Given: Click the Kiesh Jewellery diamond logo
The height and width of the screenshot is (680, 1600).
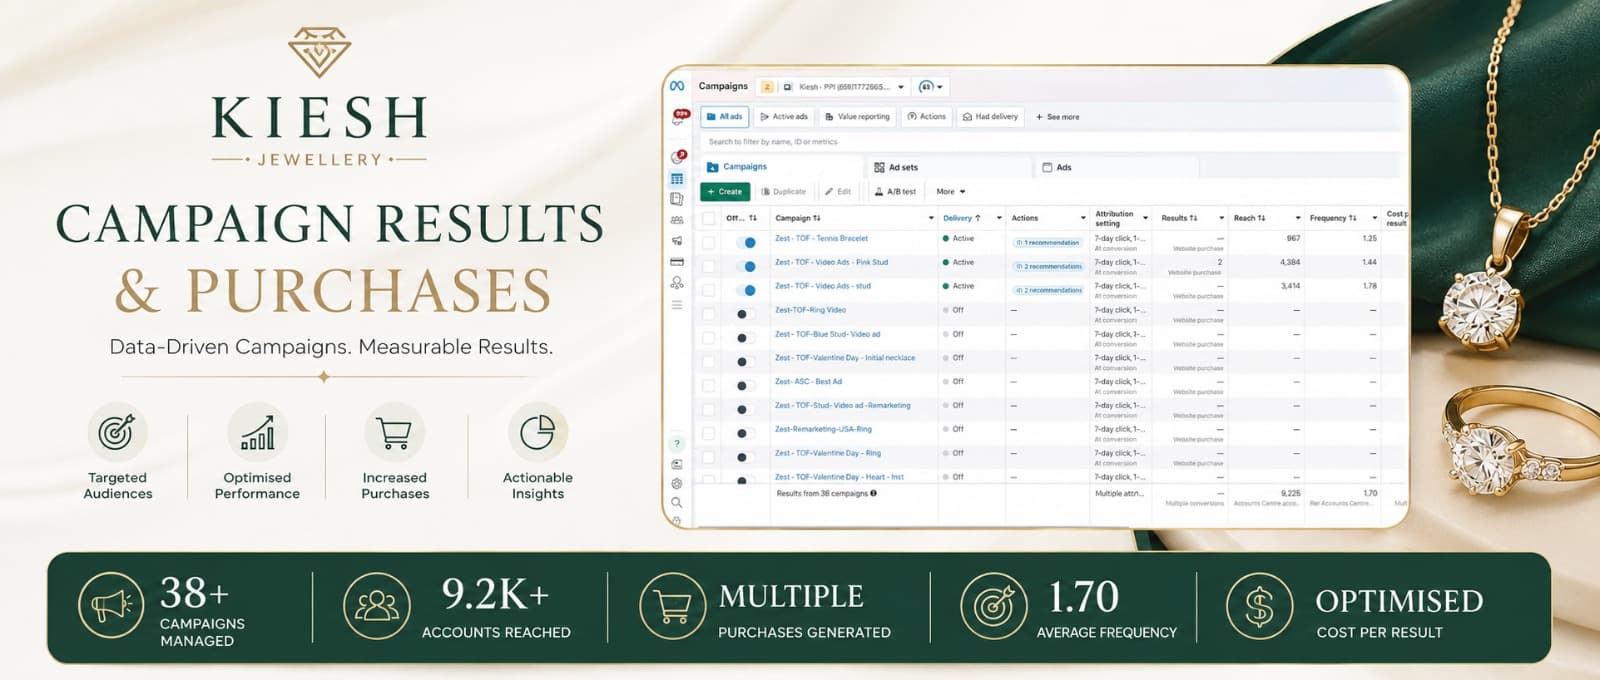Looking at the screenshot, I should click(x=320, y=52).
